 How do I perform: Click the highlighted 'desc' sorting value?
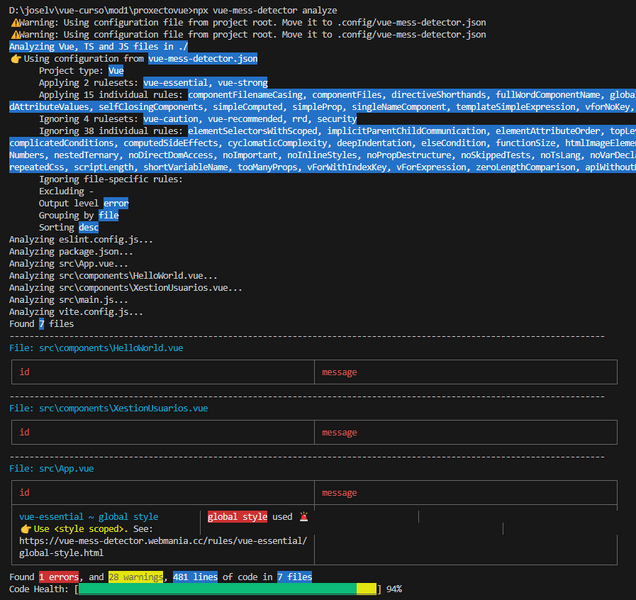pos(89,228)
